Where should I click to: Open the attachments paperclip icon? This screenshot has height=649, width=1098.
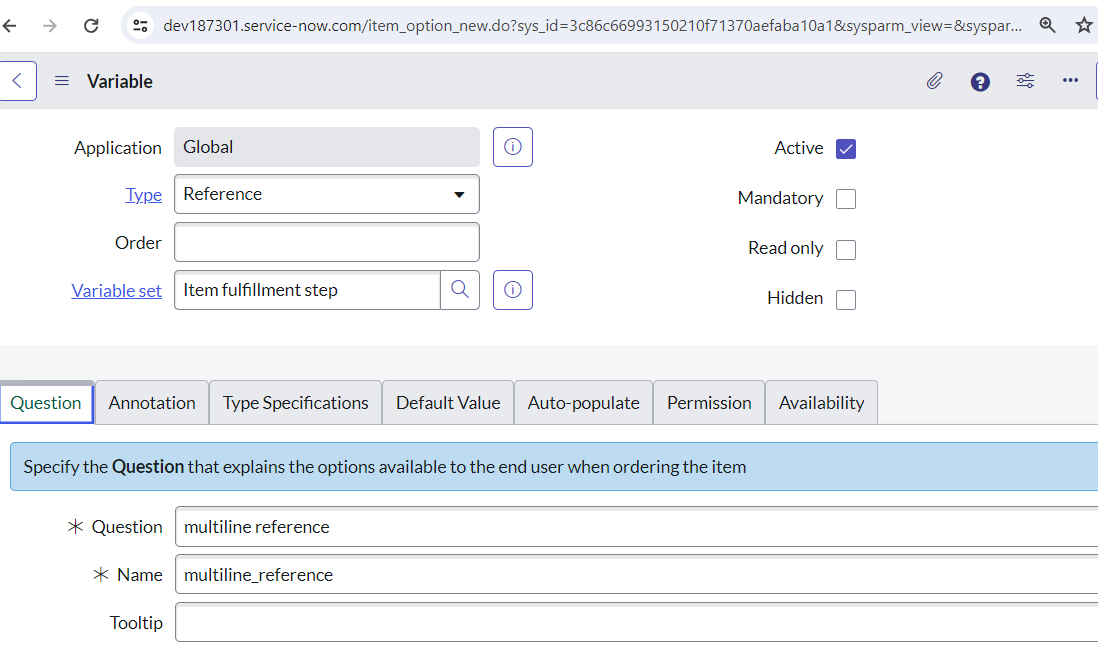pyautogui.click(x=935, y=81)
